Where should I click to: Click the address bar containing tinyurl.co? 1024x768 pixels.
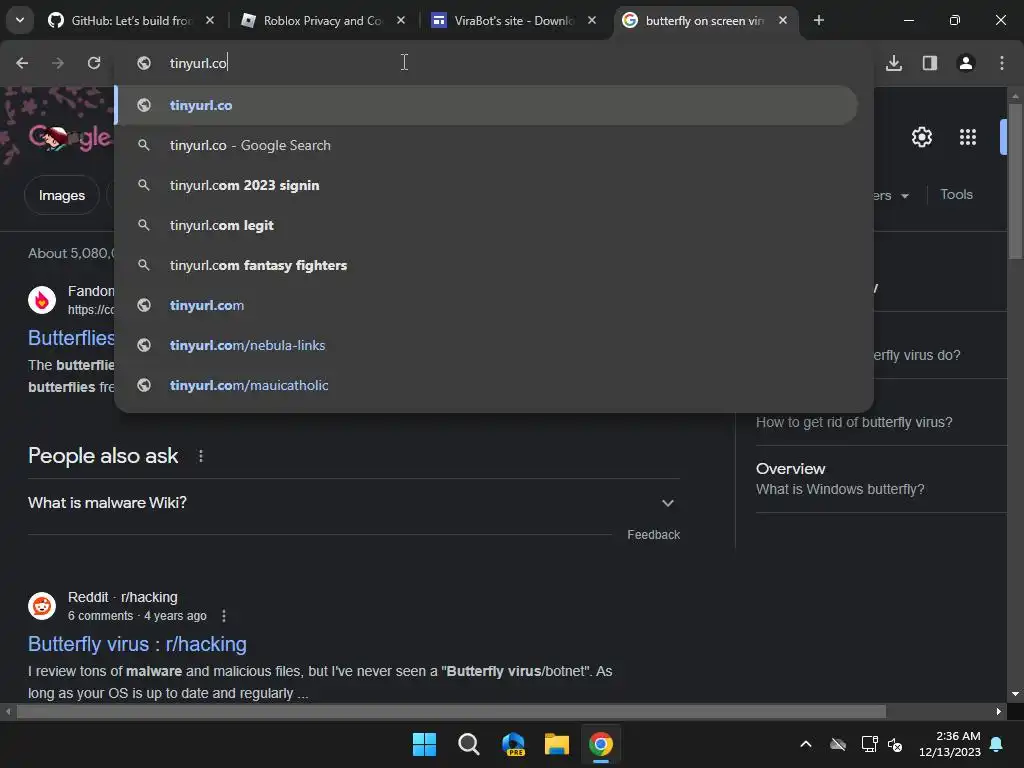[x=493, y=63]
